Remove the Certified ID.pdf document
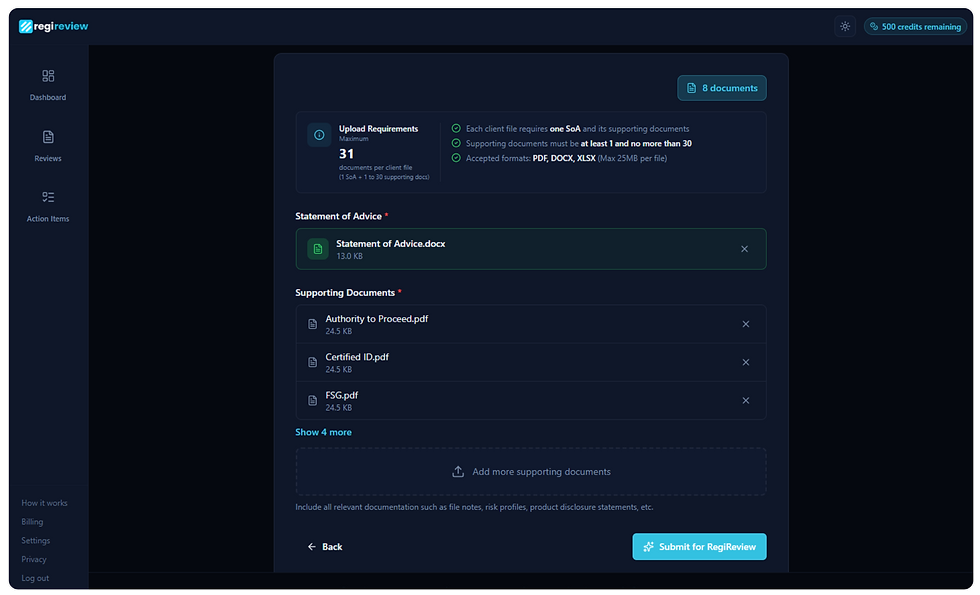The image size is (980, 595). 746,362
